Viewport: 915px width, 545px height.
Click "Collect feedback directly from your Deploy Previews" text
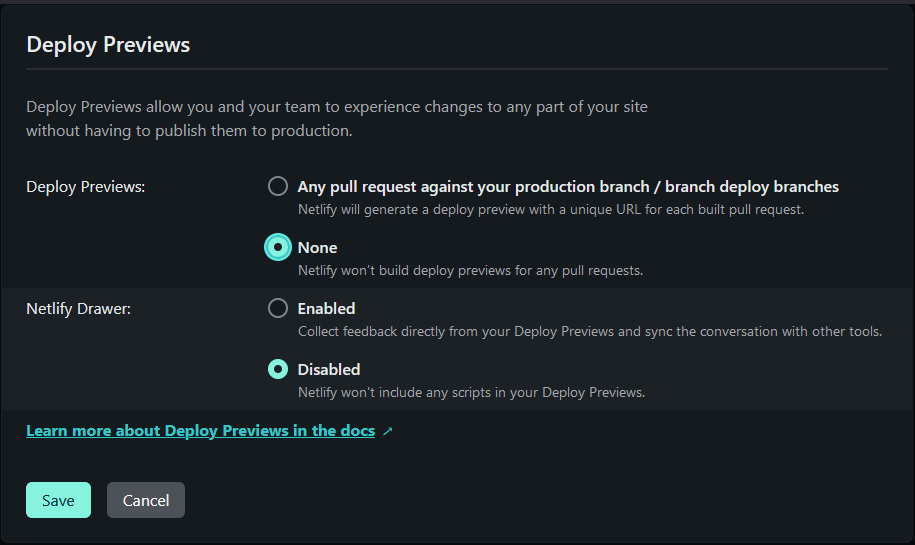coord(589,332)
